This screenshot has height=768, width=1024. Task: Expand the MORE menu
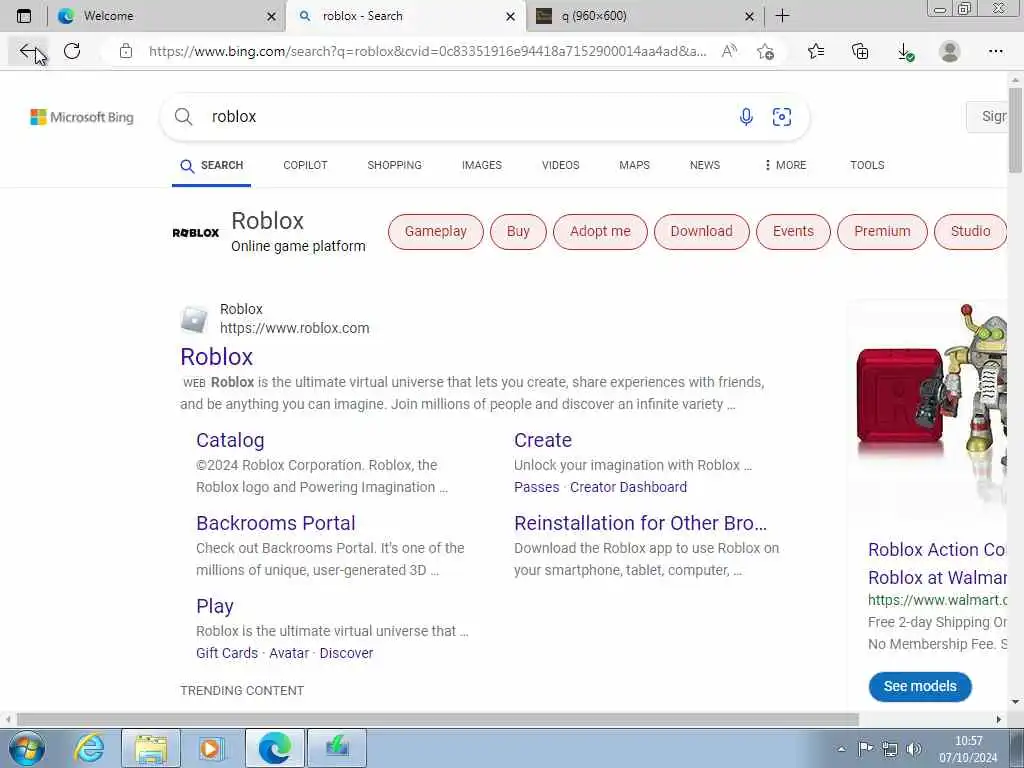[786, 165]
